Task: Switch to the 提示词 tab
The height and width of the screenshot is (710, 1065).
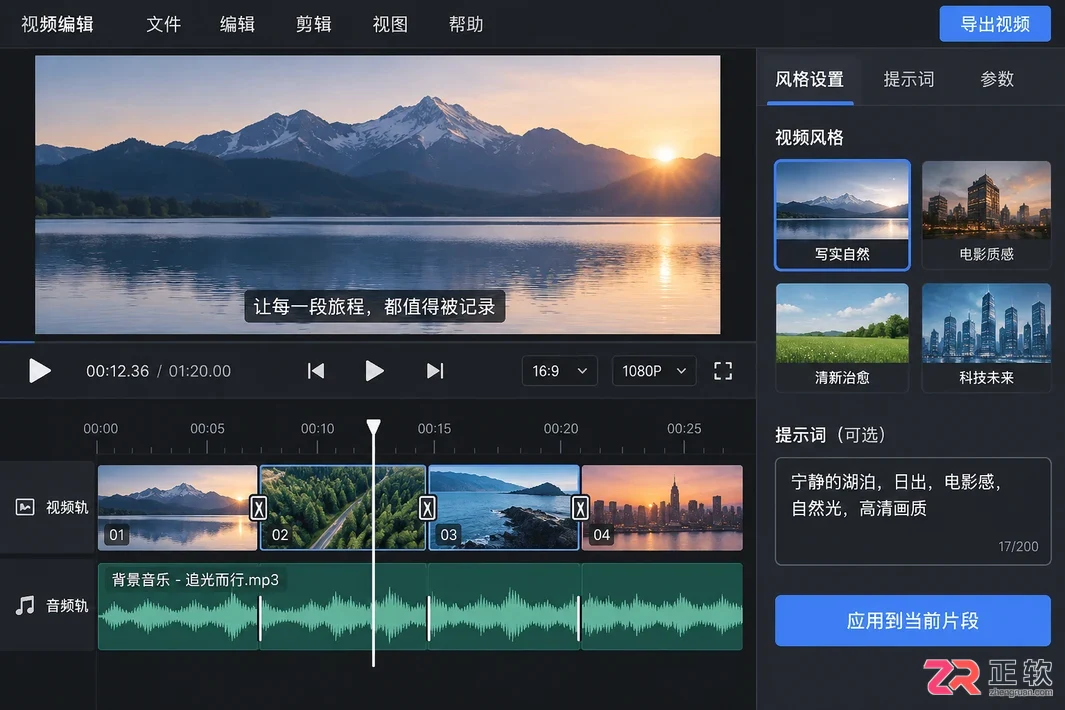Action: 908,79
